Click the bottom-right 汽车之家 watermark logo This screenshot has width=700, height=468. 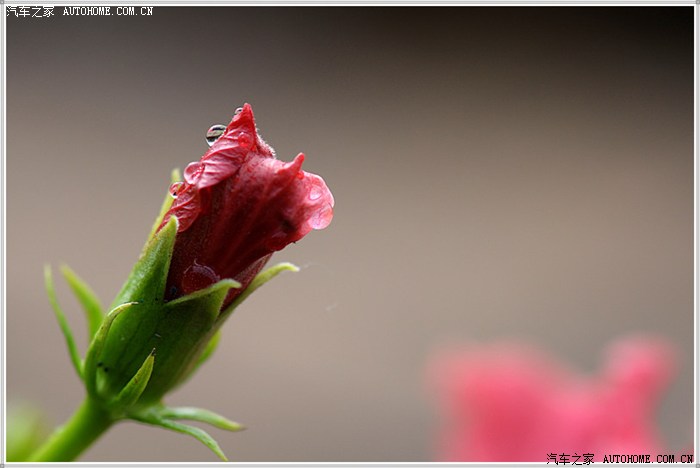pyautogui.click(x=570, y=459)
